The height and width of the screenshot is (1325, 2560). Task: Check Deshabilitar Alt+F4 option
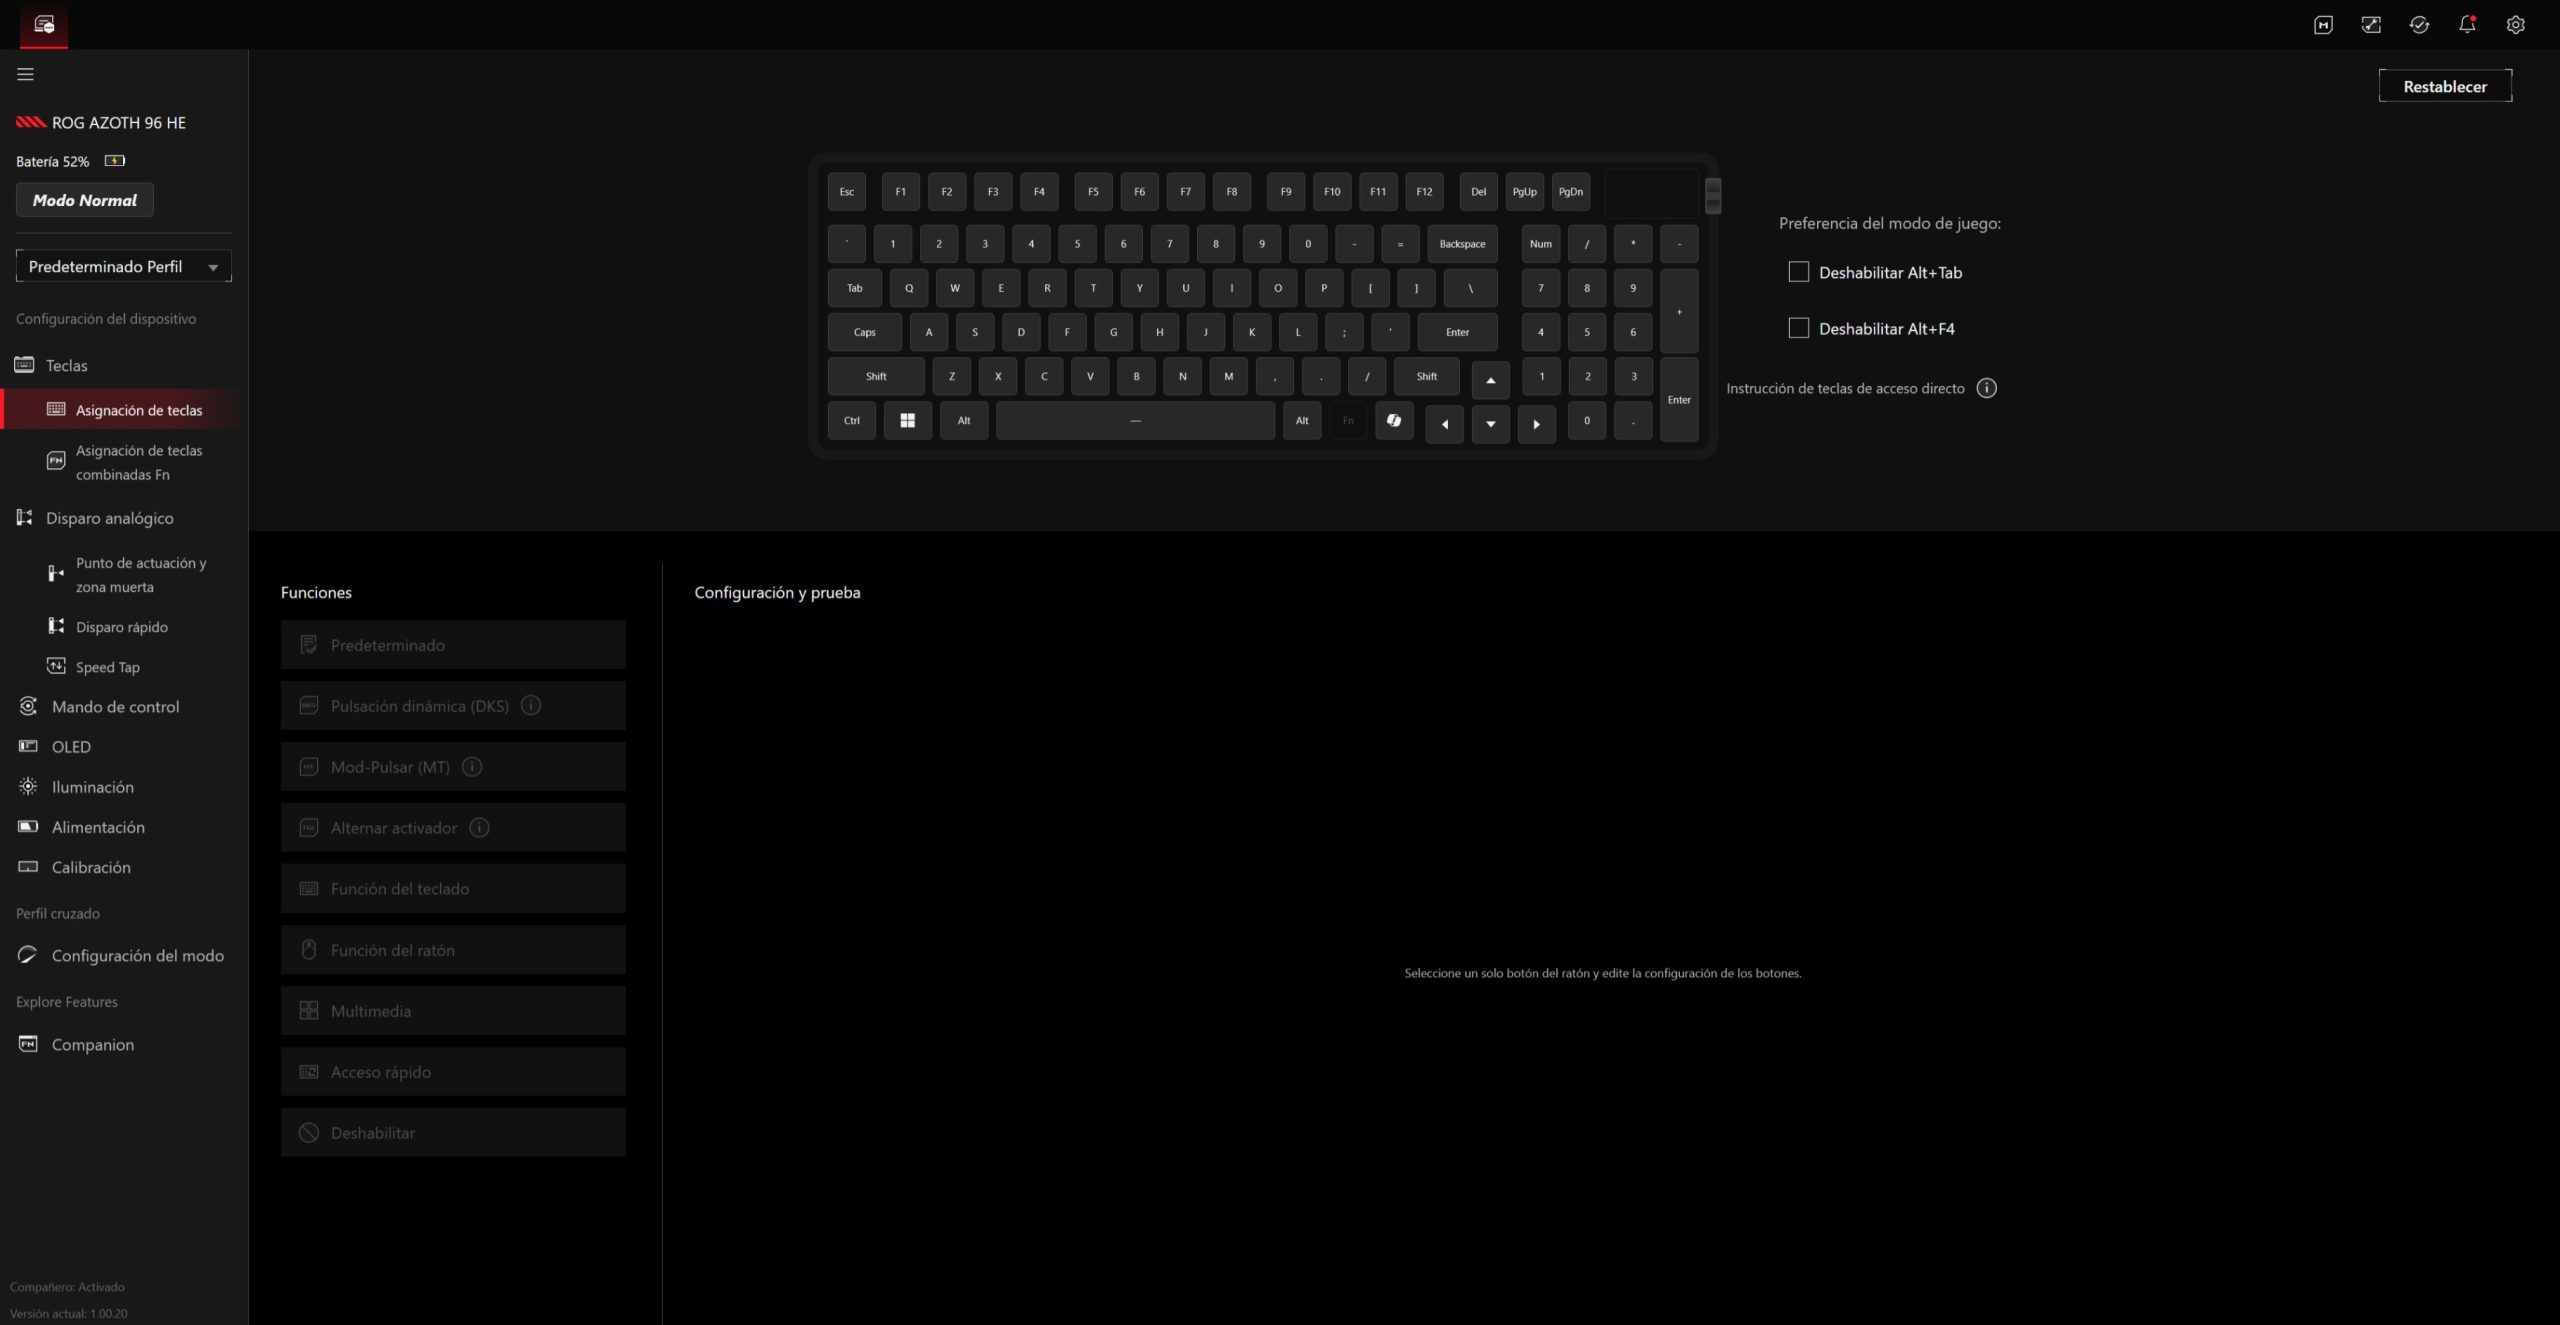click(1799, 328)
